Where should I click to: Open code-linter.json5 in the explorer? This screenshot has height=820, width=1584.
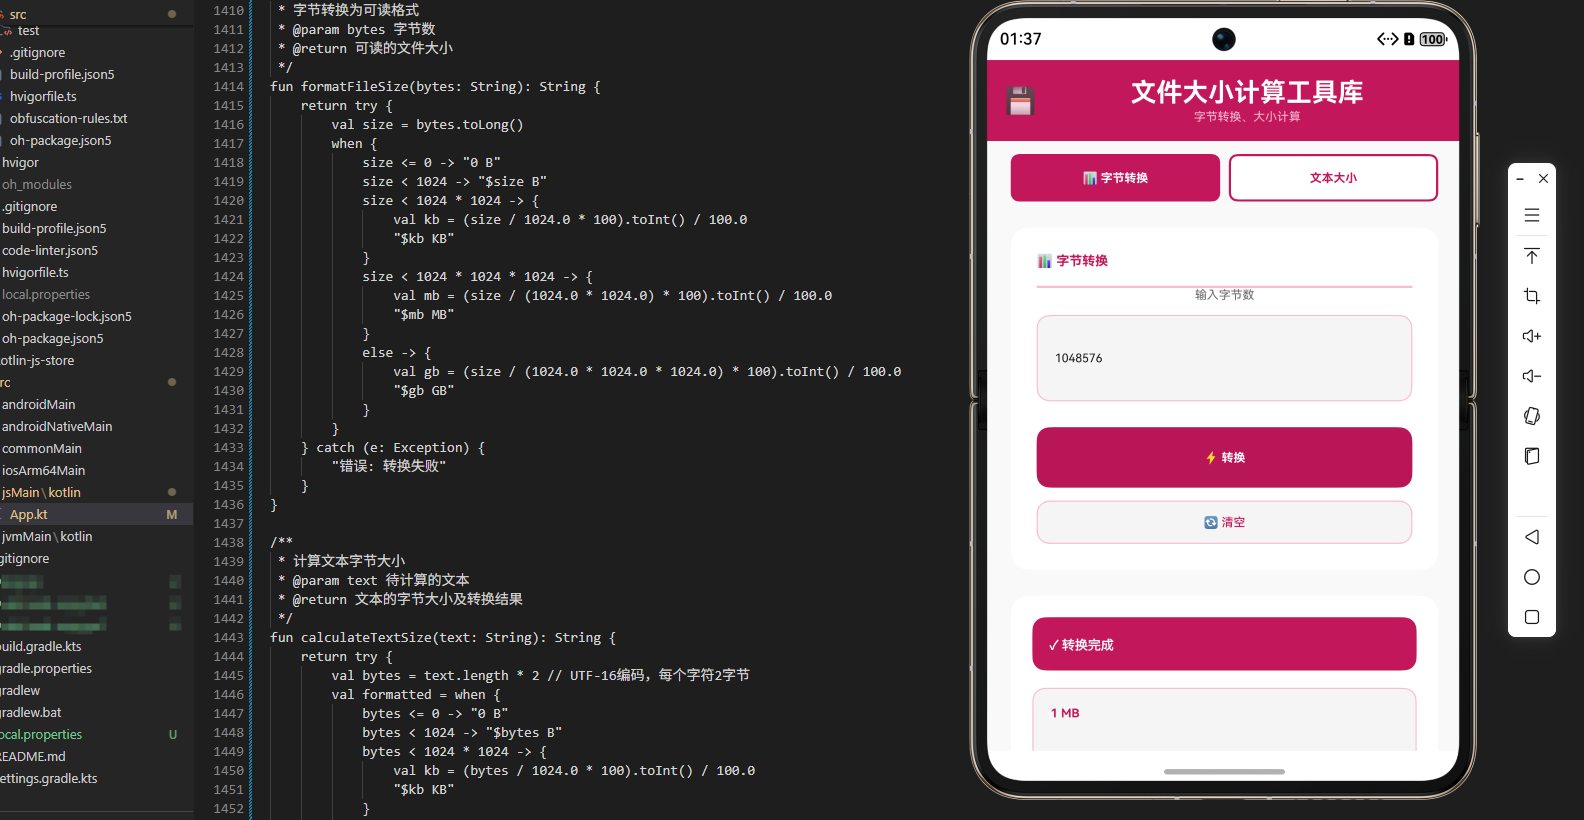click(x=50, y=251)
